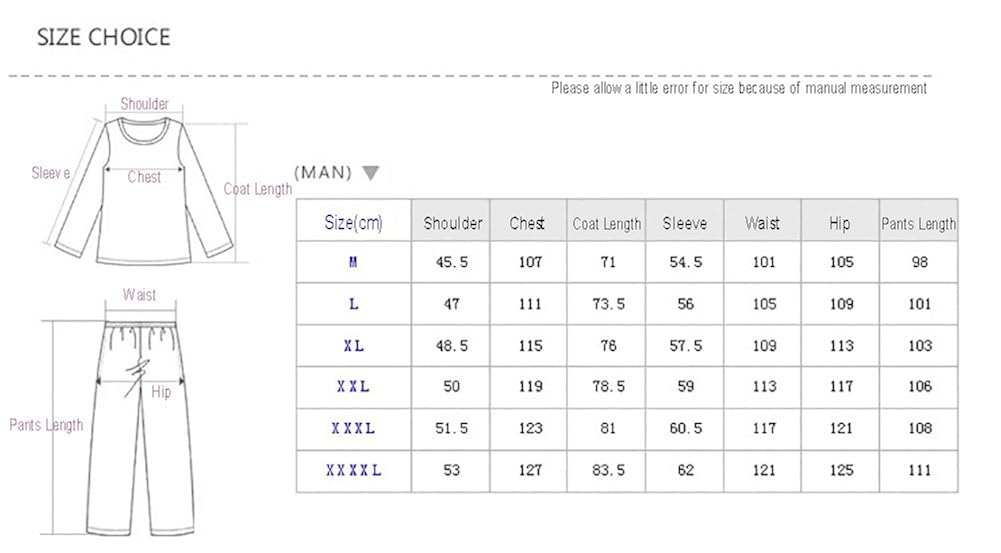Expand the (MAN) dropdown triangle
This screenshot has width=1001, height=553.
tap(370, 173)
